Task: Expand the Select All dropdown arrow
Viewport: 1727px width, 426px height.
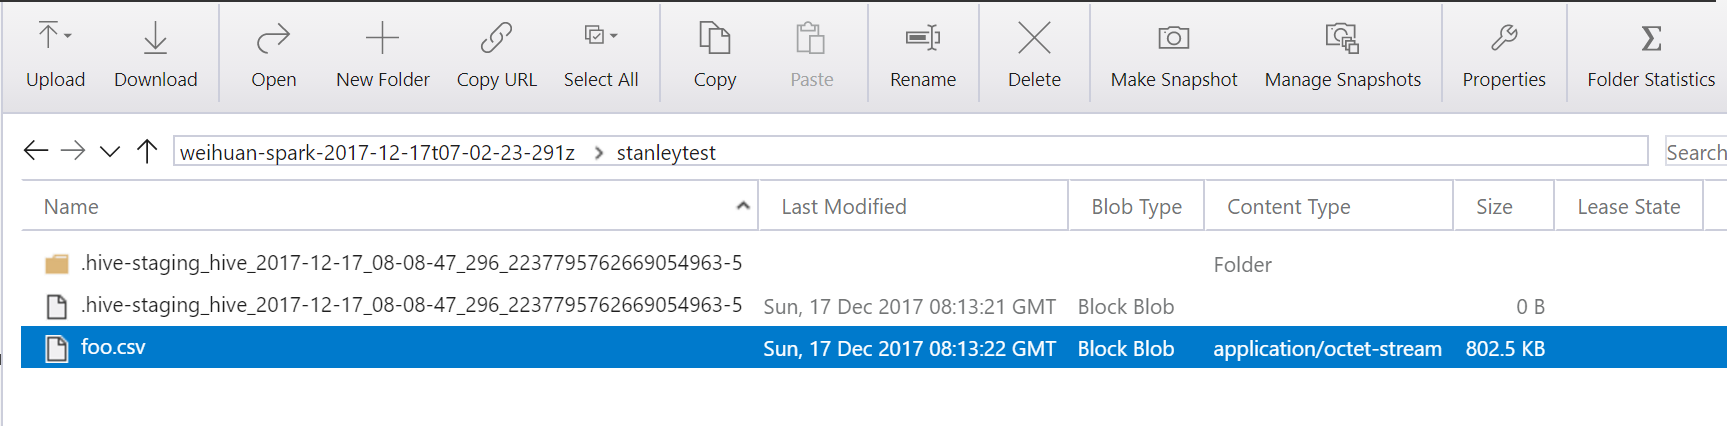Action: point(614,36)
